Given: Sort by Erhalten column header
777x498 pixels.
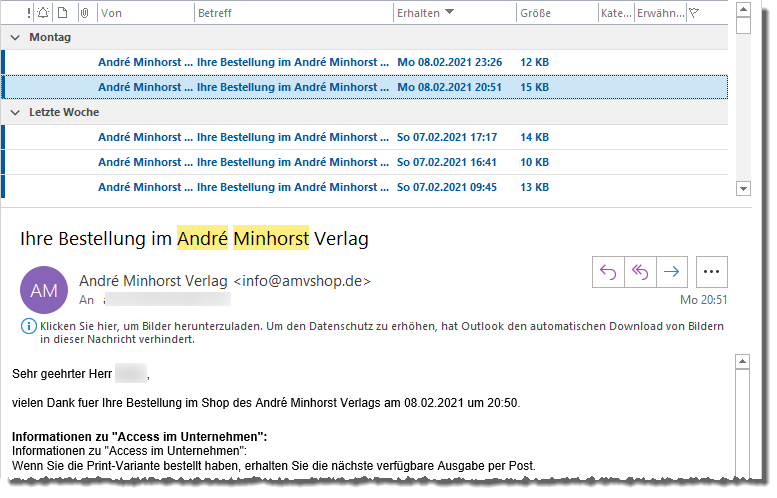Looking at the screenshot, I should [x=455, y=13].
